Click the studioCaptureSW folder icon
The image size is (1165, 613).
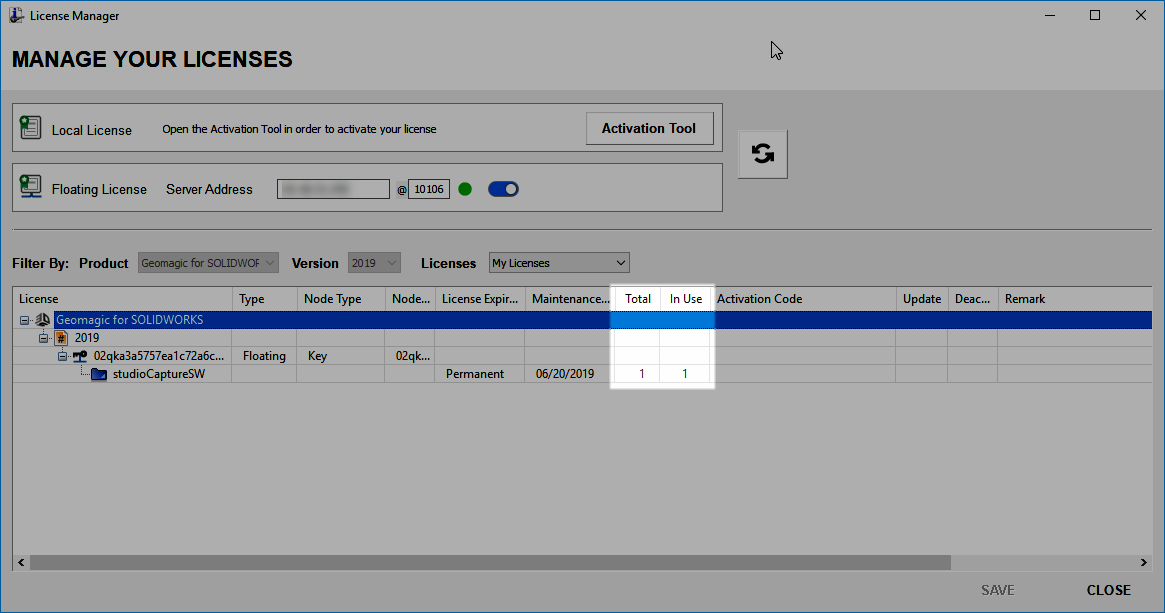pos(98,373)
